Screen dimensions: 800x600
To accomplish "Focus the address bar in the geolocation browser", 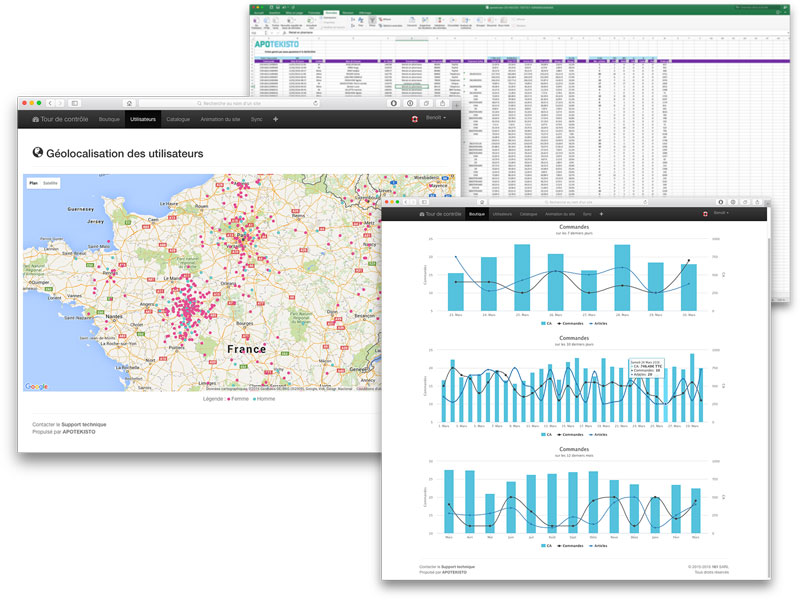I will tap(230, 103).
